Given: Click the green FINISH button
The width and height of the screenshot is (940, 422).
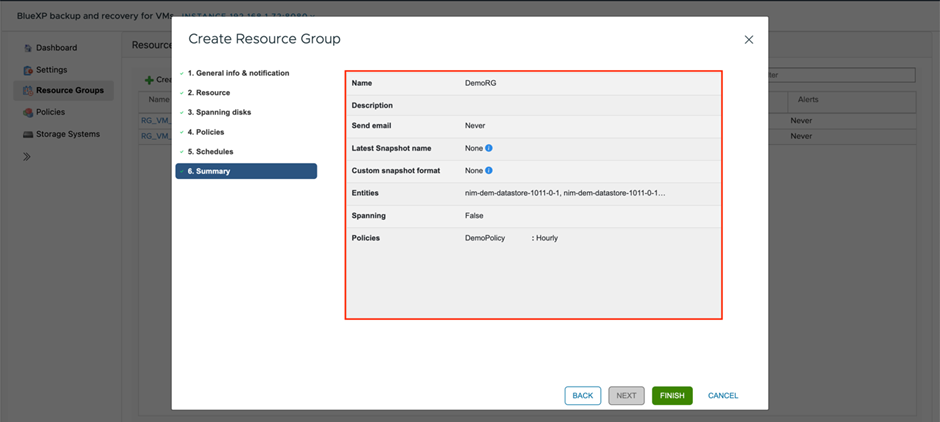Looking at the screenshot, I should click(x=672, y=396).
